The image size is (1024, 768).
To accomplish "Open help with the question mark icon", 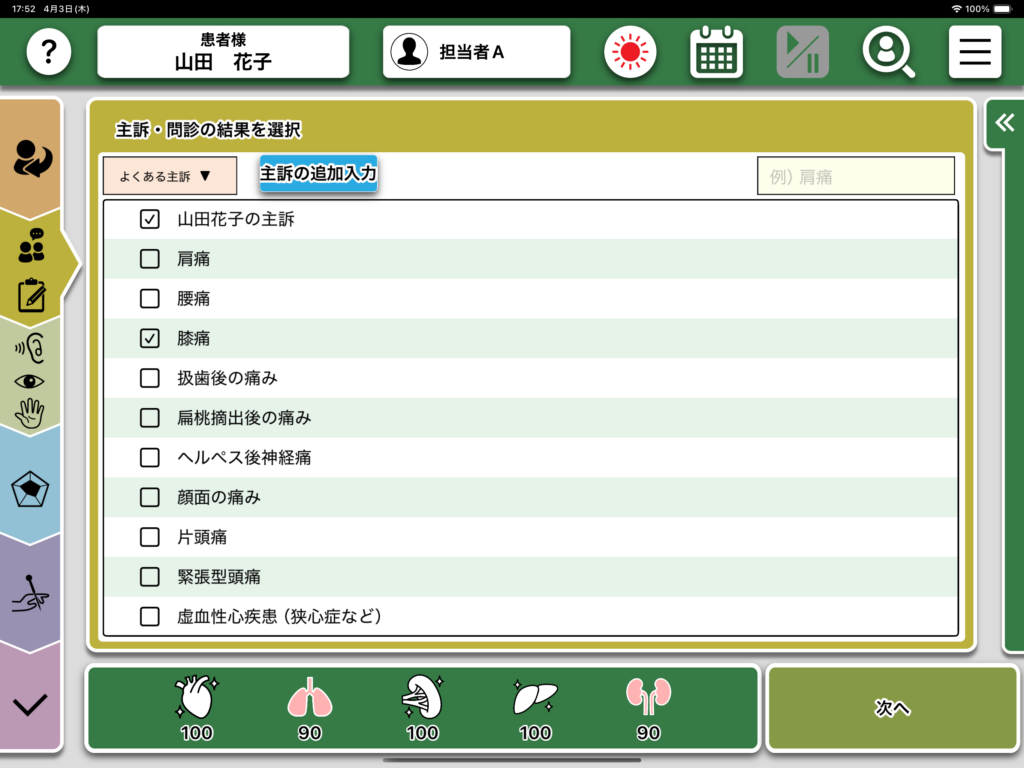I will [x=49, y=52].
